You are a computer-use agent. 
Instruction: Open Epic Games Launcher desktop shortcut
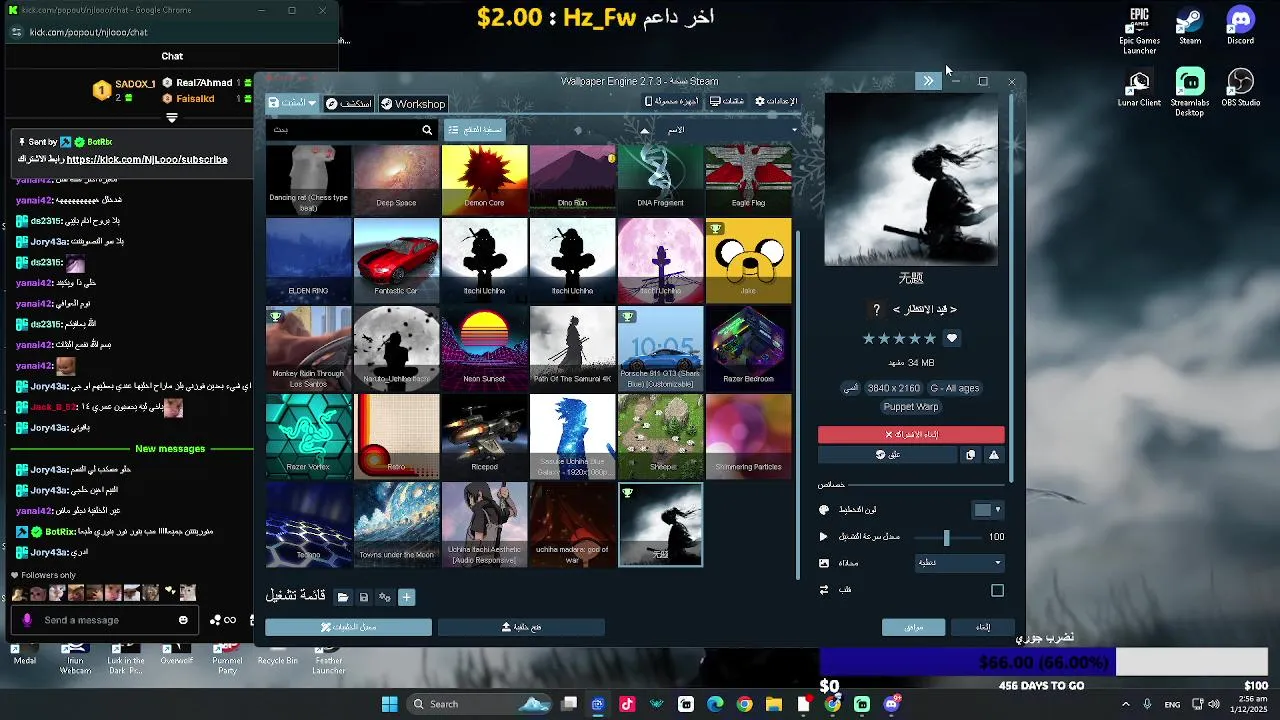click(1139, 32)
